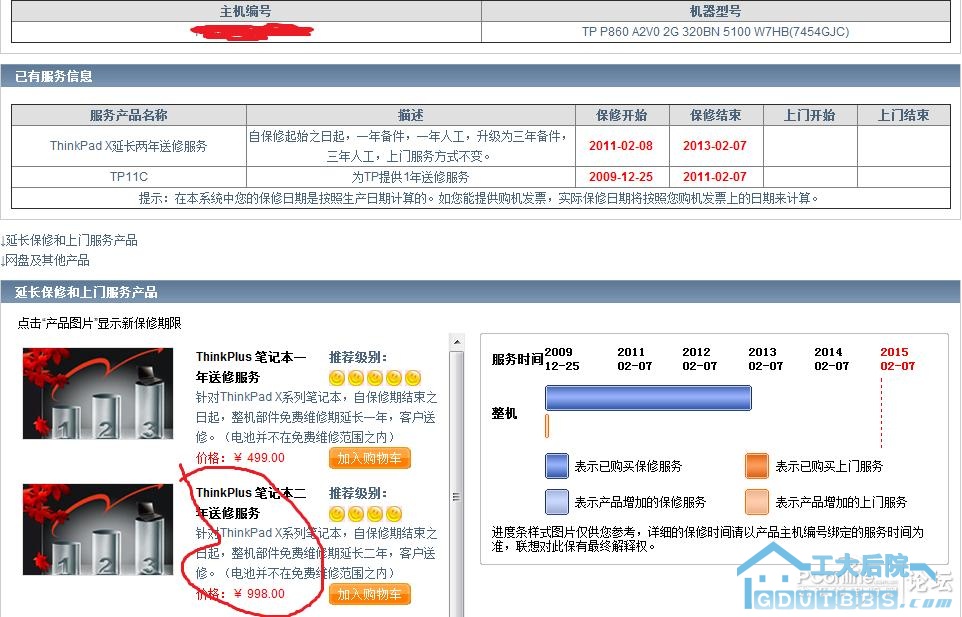
Task: Click the 服务产品名称 column header
Action: (129, 115)
